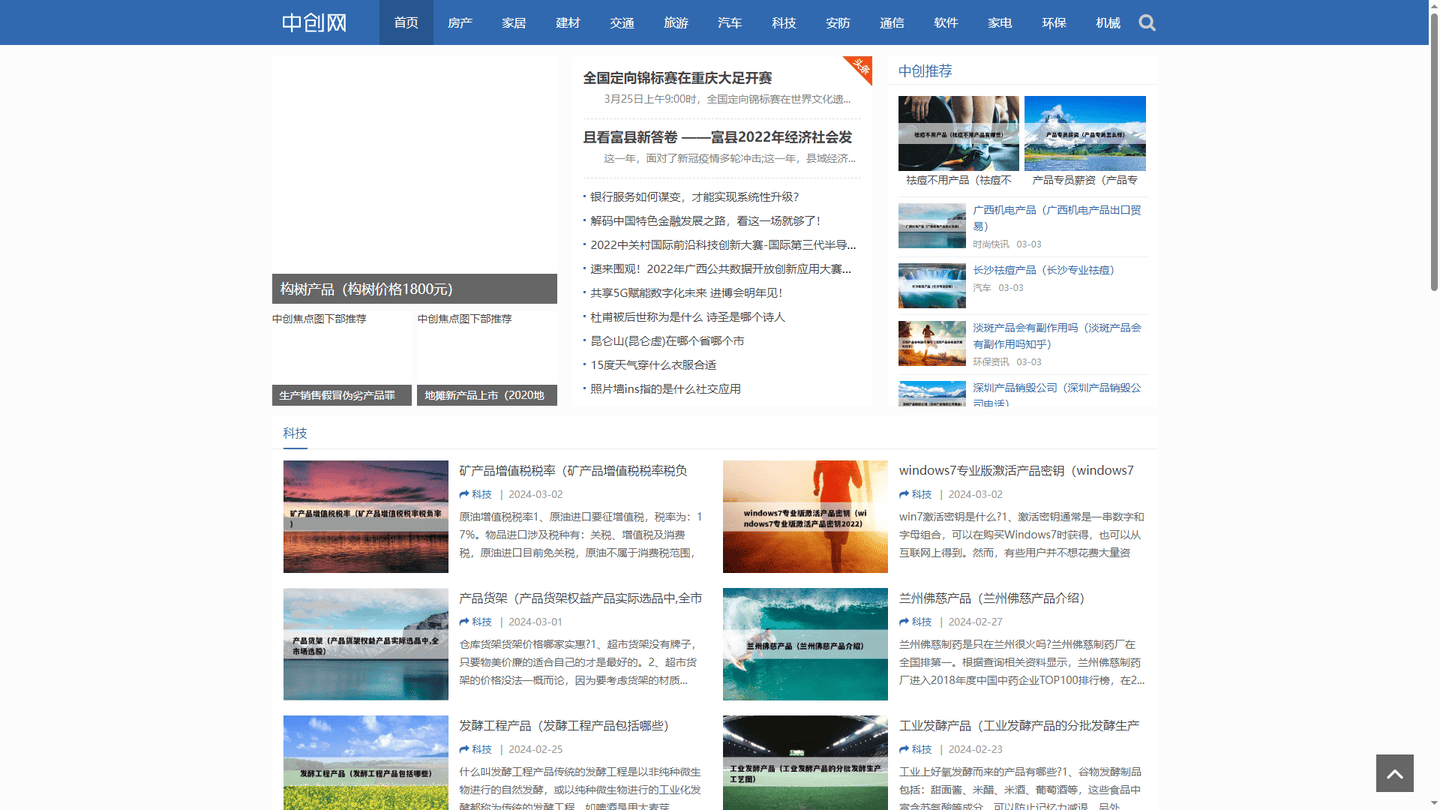Go to the 软件 channel
1440x810 pixels.
(x=946, y=22)
